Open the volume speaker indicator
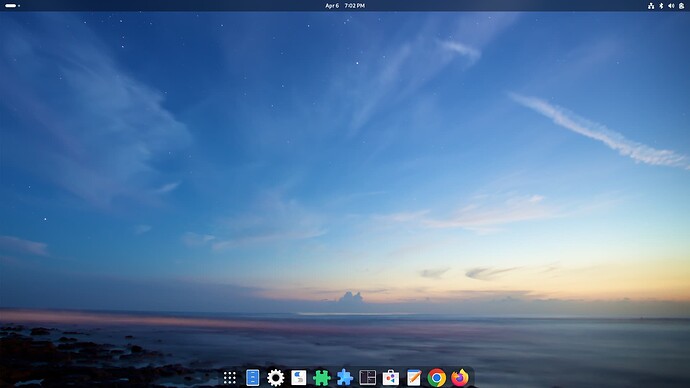This screenshot has height=388, width=690. pyautogui.click(x=671, y=6)
